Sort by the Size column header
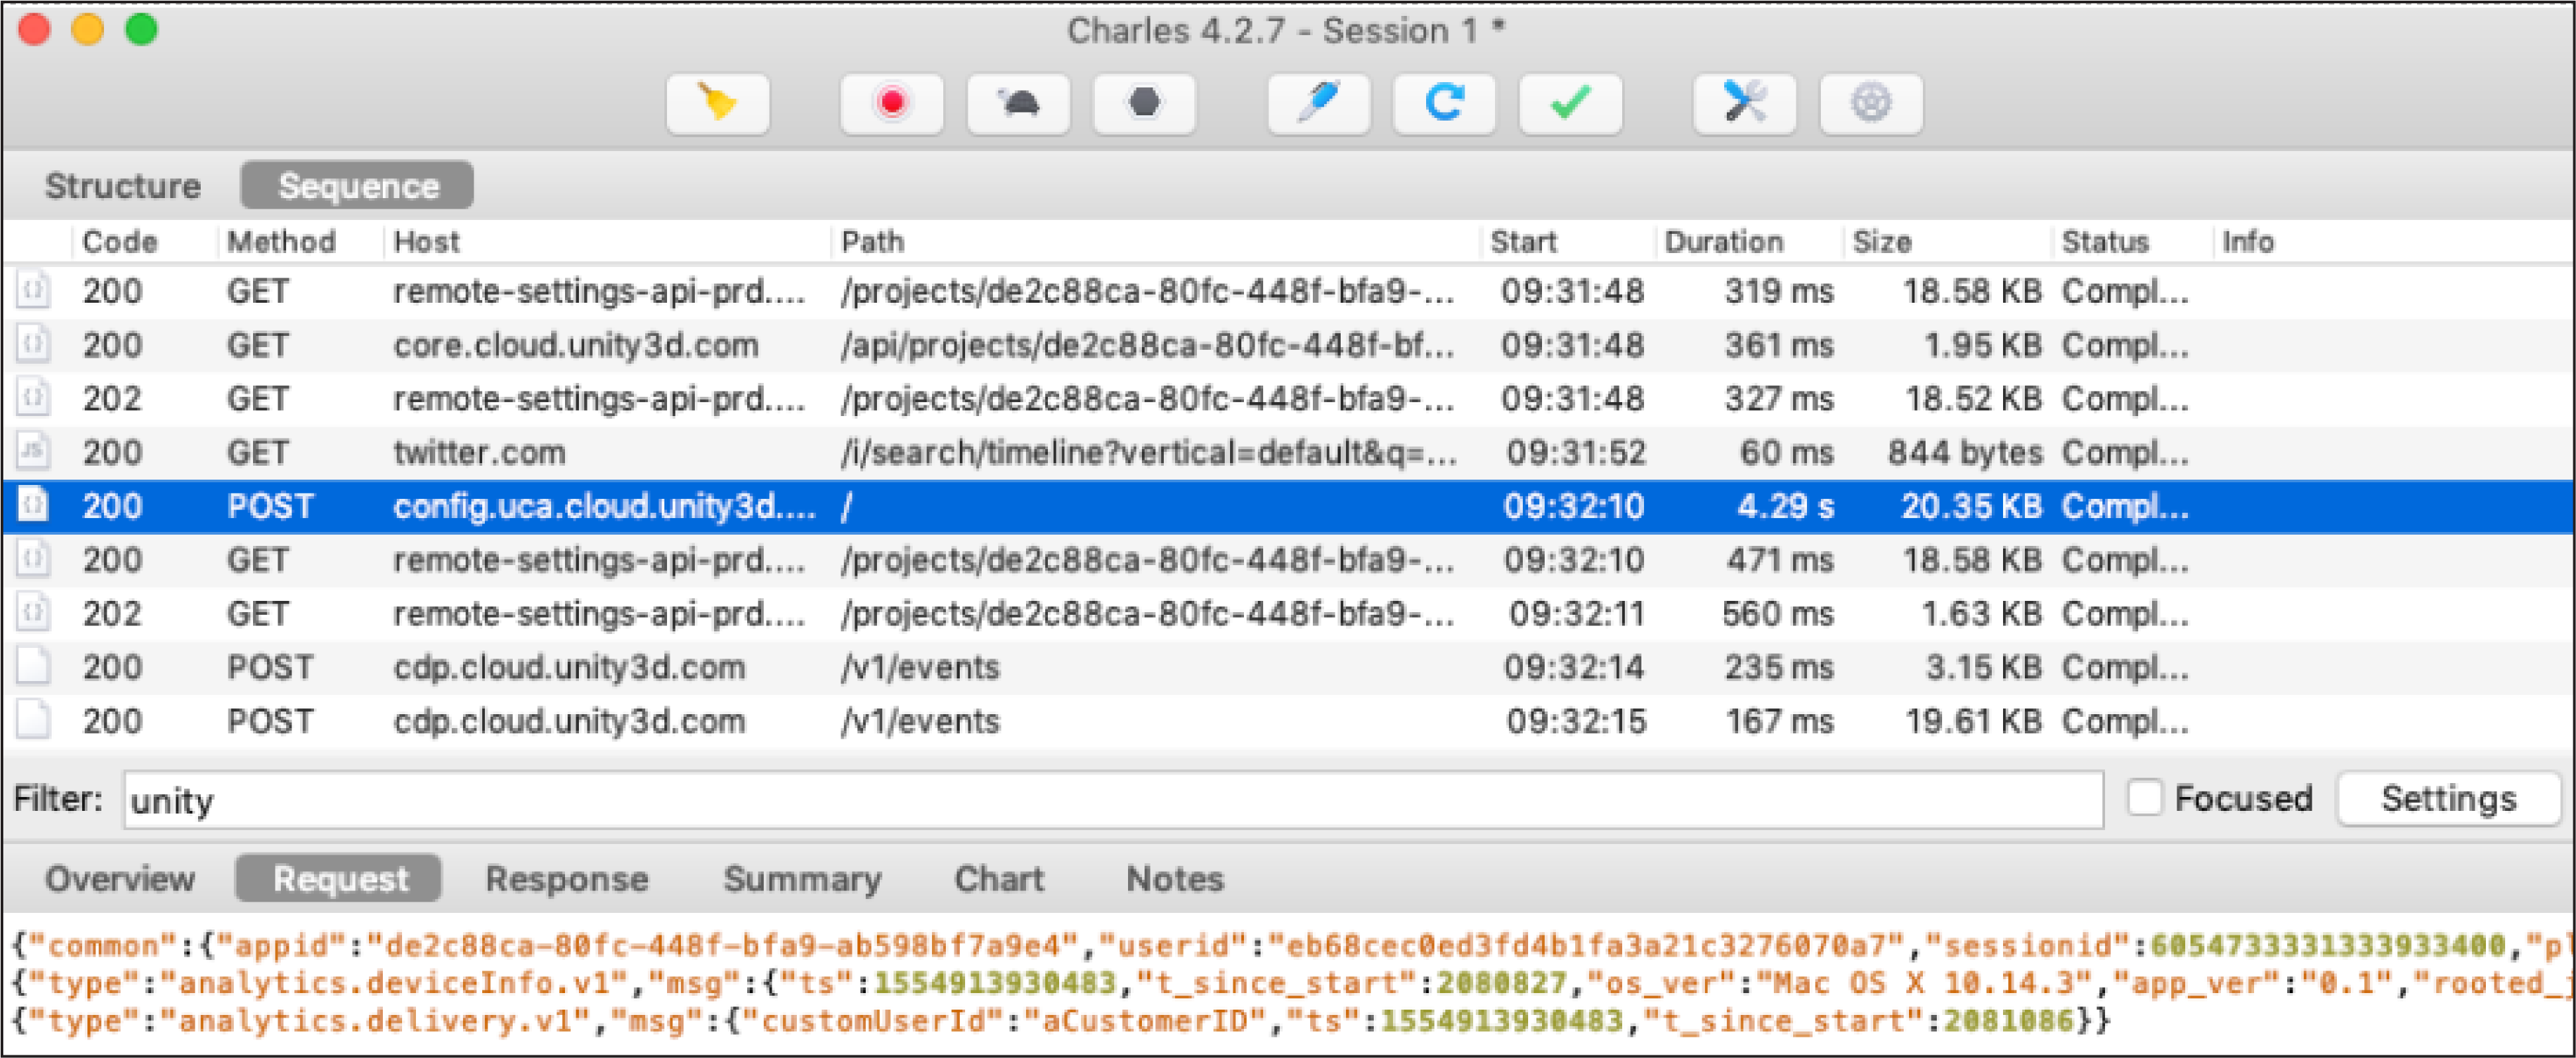Image resolution: width=2576 pixels, height=1058 pixels. (1881, 242)
